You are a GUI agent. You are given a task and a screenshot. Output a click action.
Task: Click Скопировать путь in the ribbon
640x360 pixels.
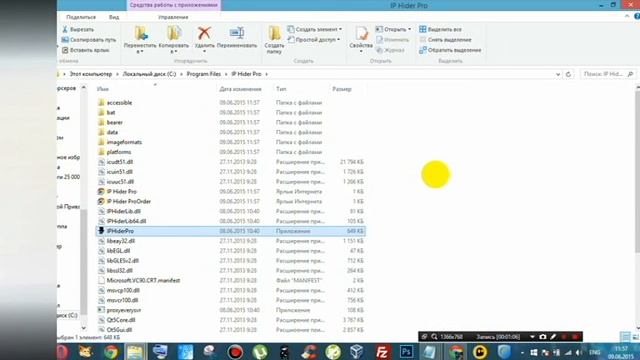(x=89, y=40)
